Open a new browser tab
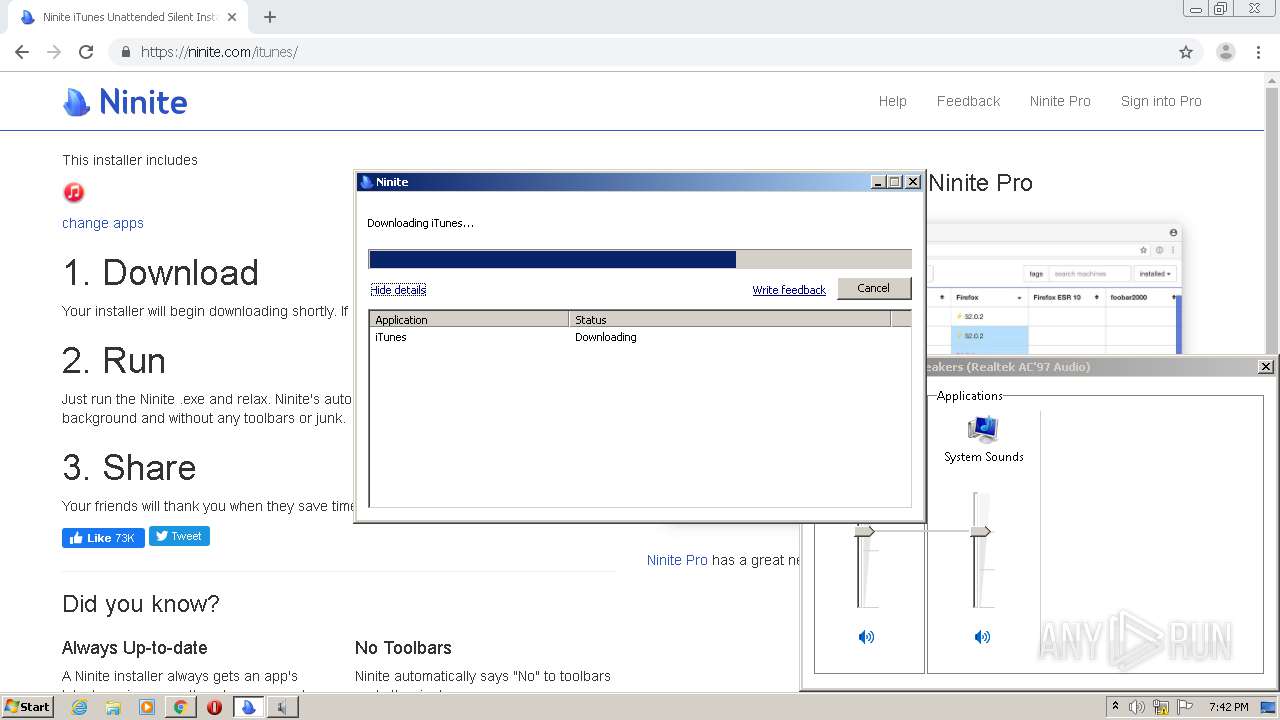 pos(270,17)
